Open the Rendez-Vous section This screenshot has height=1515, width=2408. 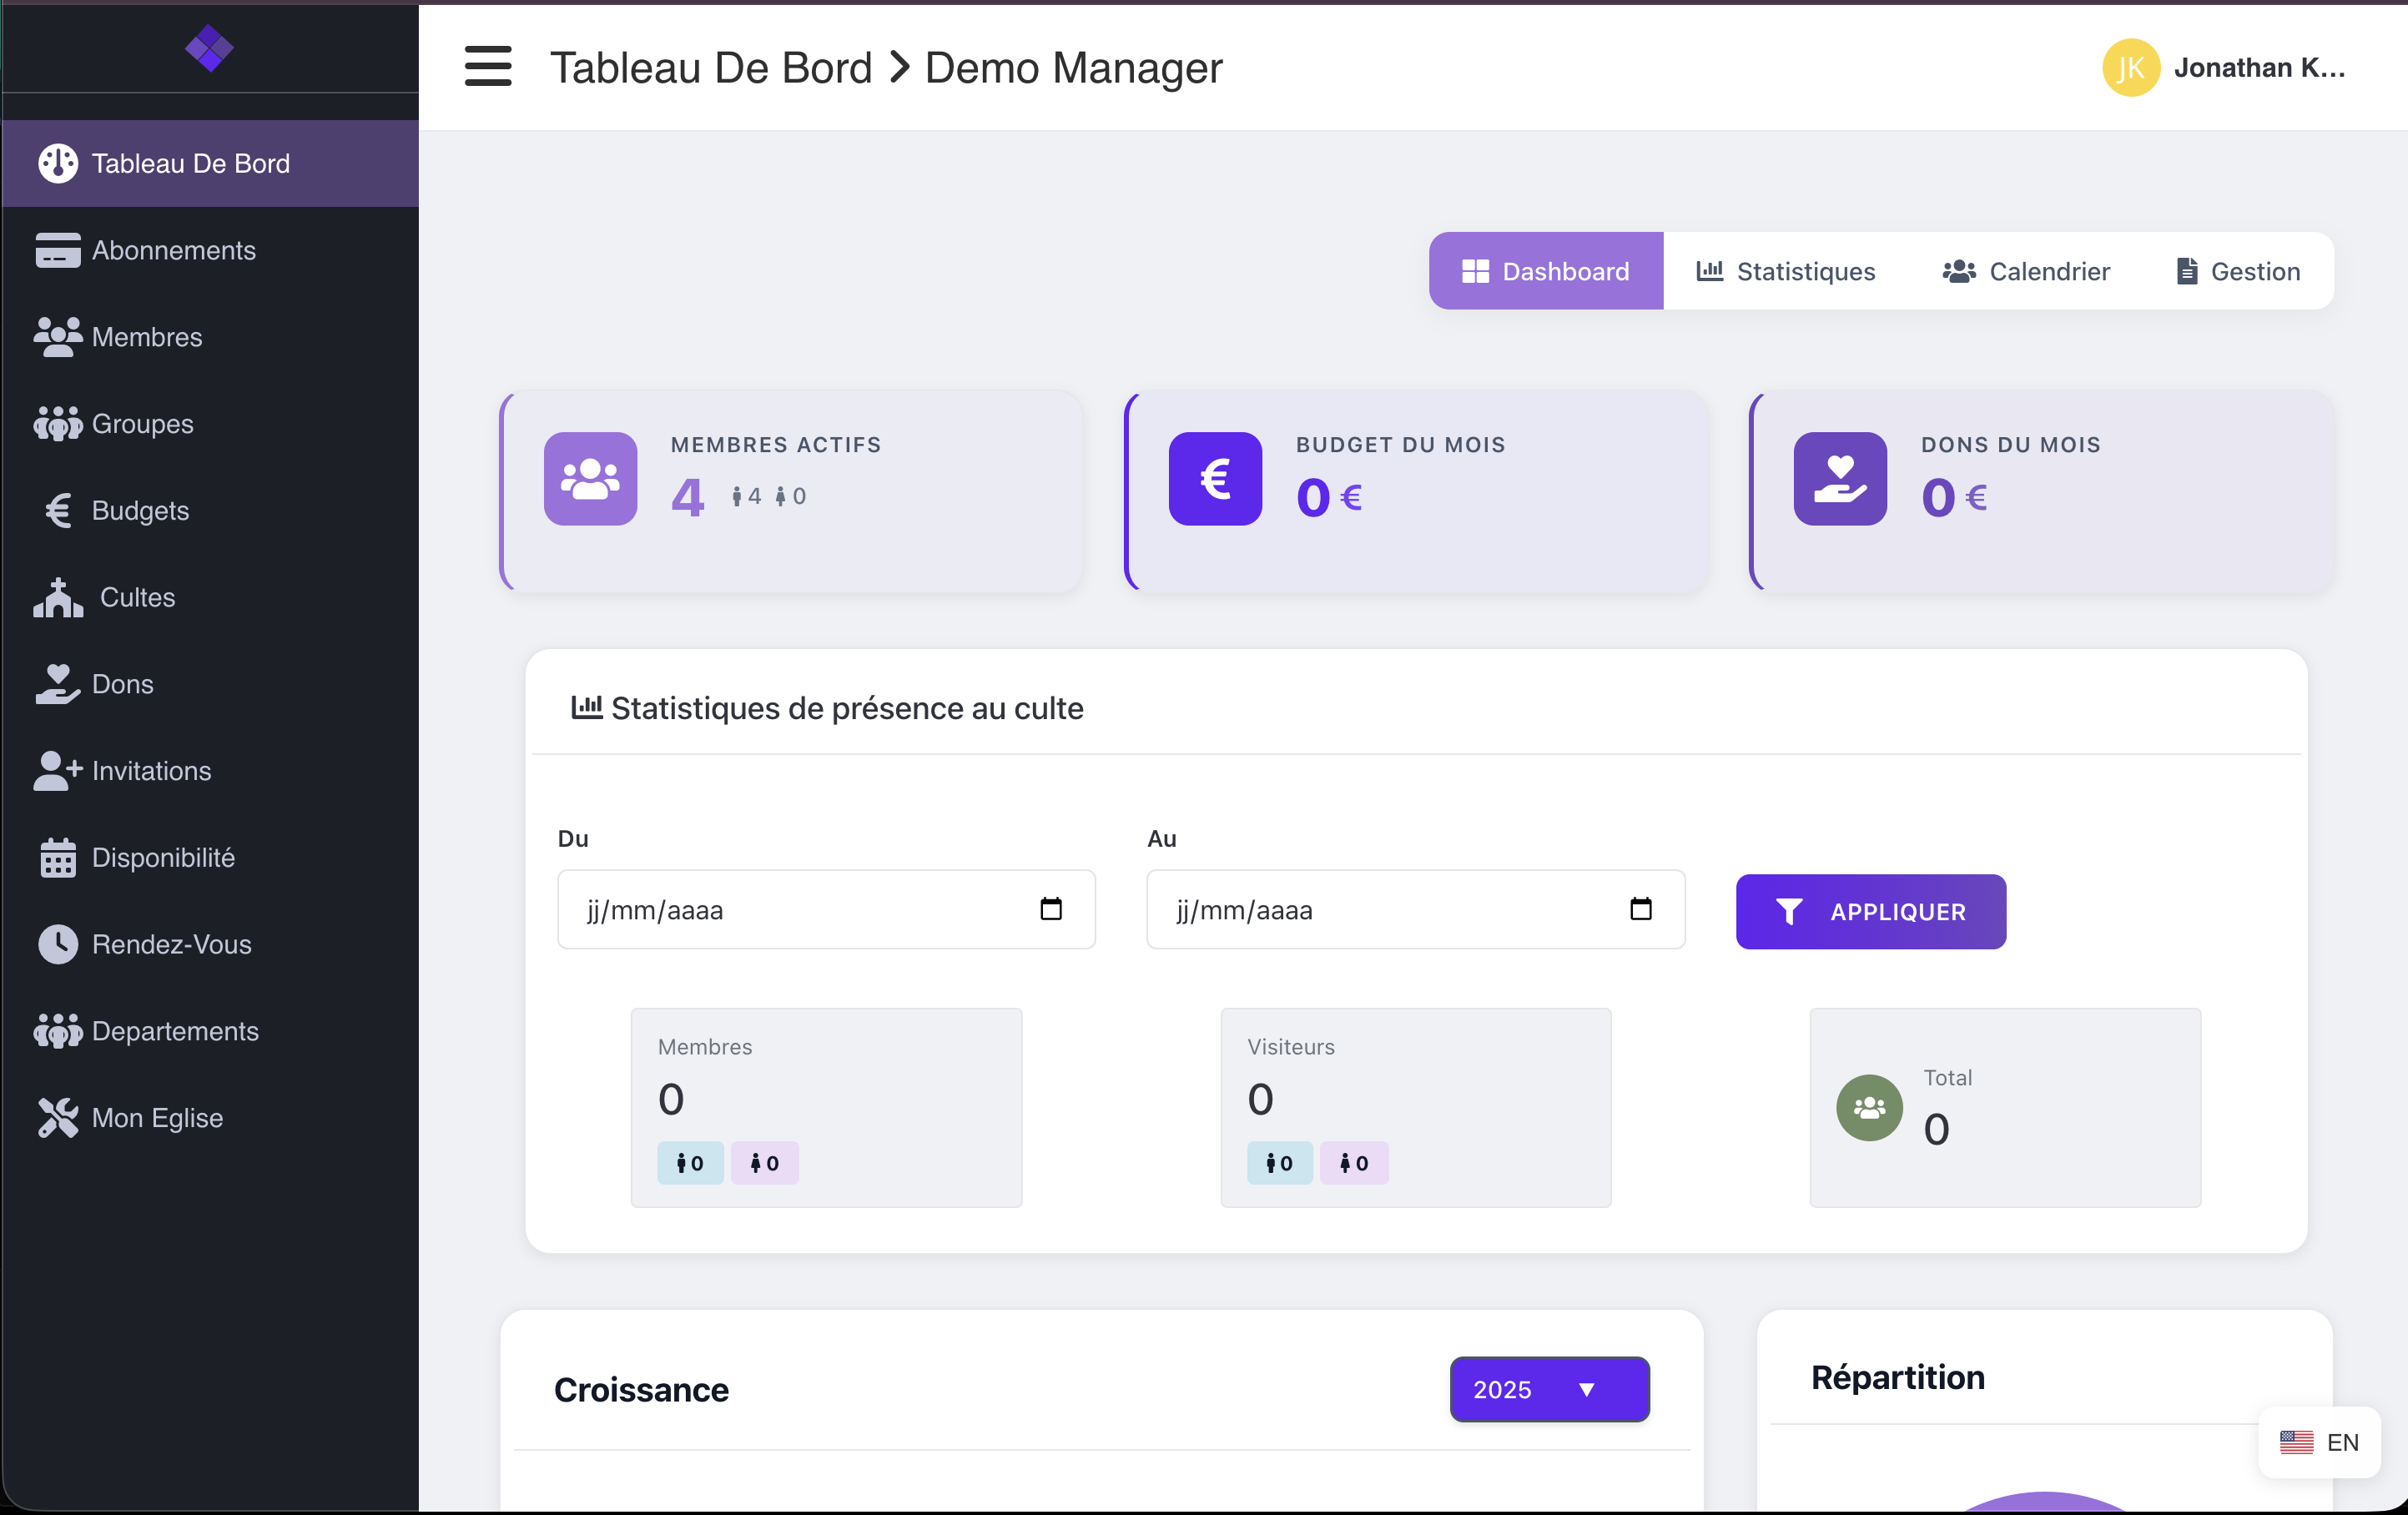(171, 944)
